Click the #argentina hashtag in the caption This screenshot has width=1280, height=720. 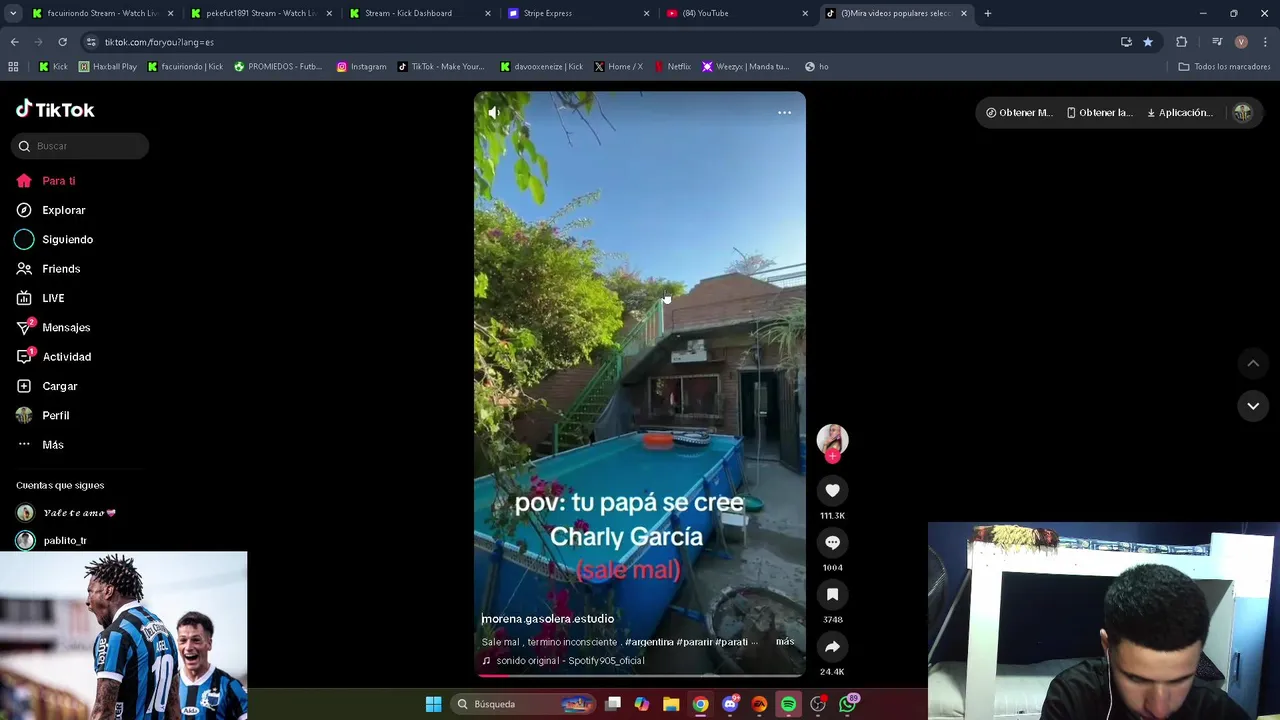(649, 642)
